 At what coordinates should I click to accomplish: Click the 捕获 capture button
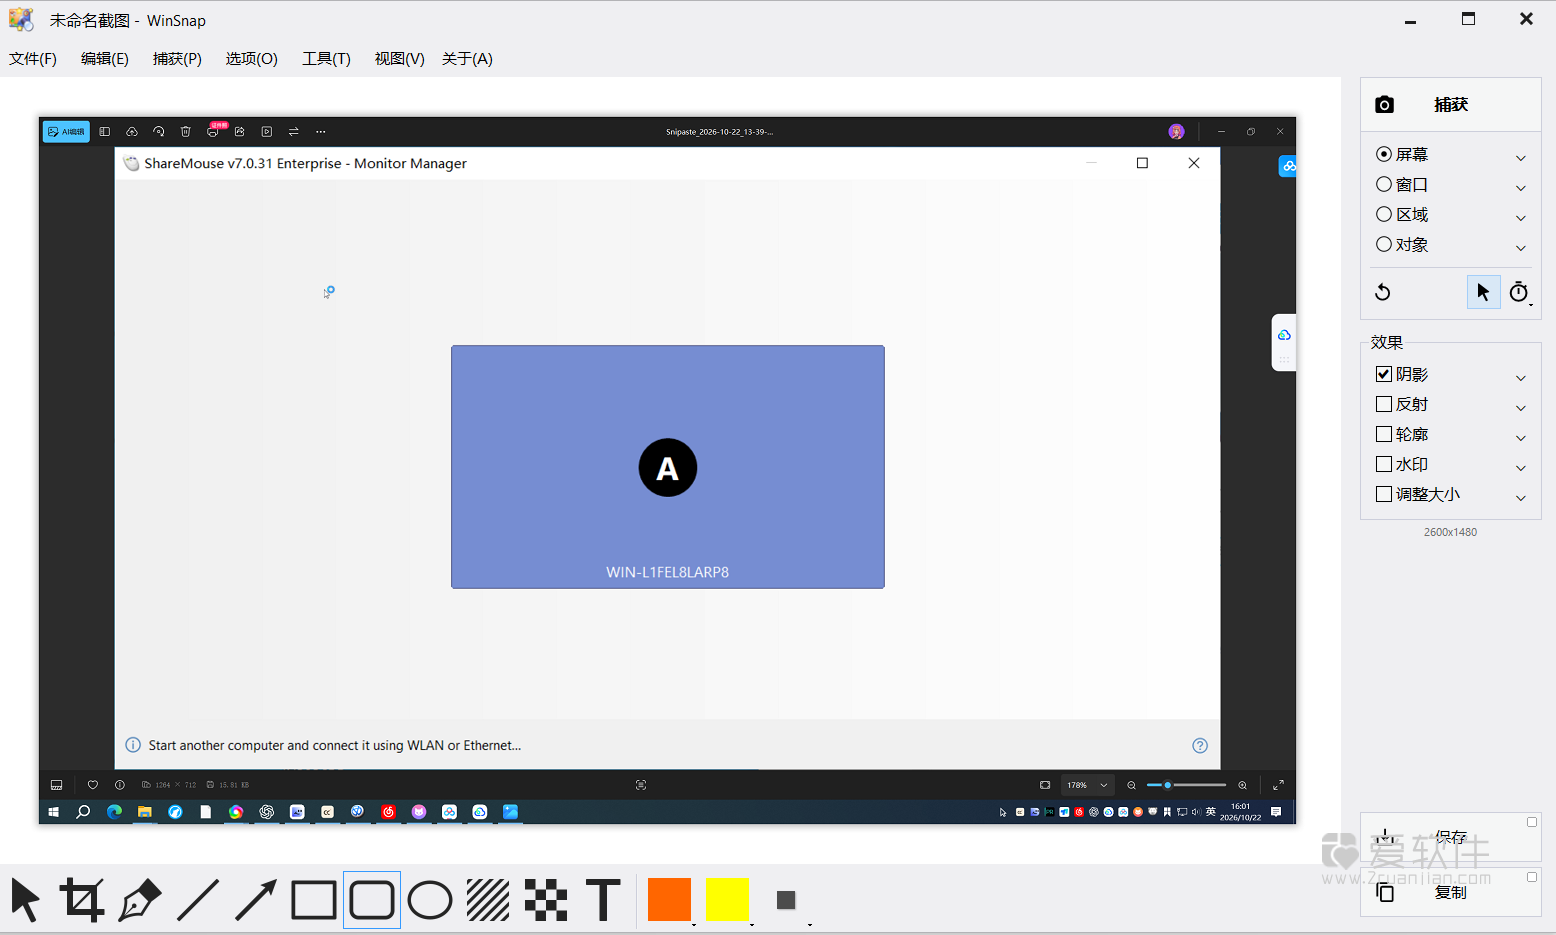tap(1450, 105)
